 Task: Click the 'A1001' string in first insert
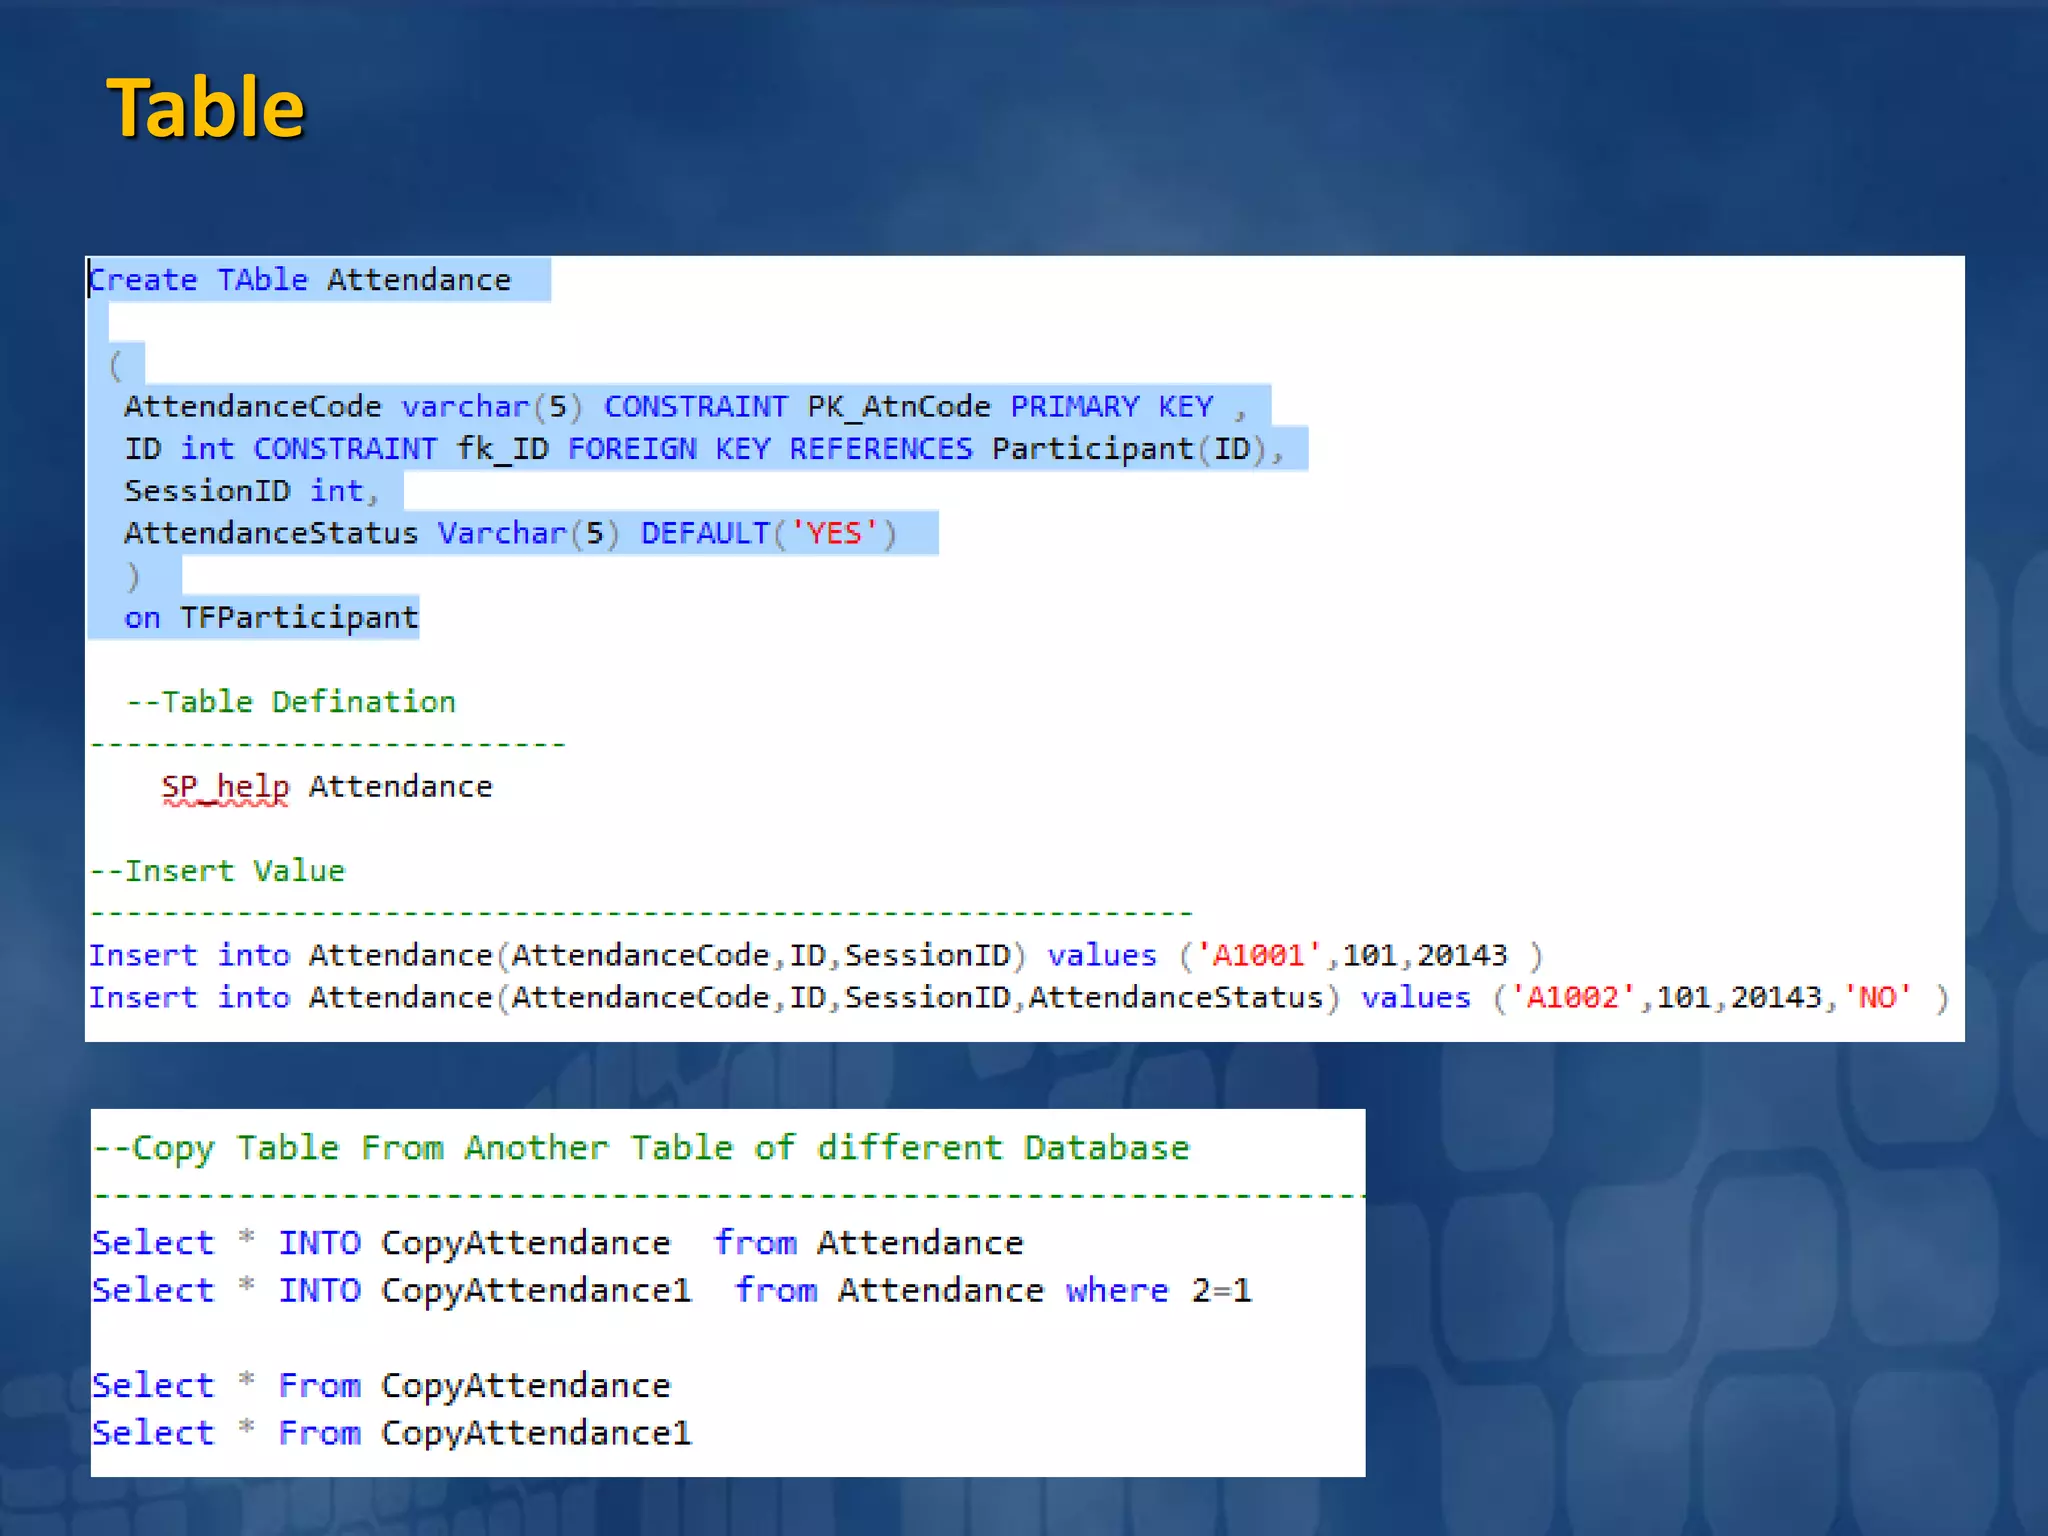(1259, 956)
